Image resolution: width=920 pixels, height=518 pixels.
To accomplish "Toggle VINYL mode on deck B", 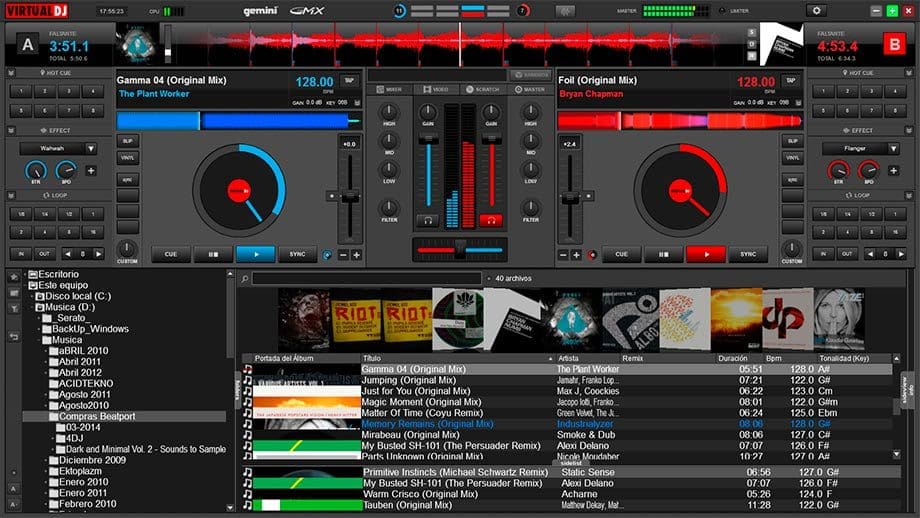I will click(x=793, y=158).
